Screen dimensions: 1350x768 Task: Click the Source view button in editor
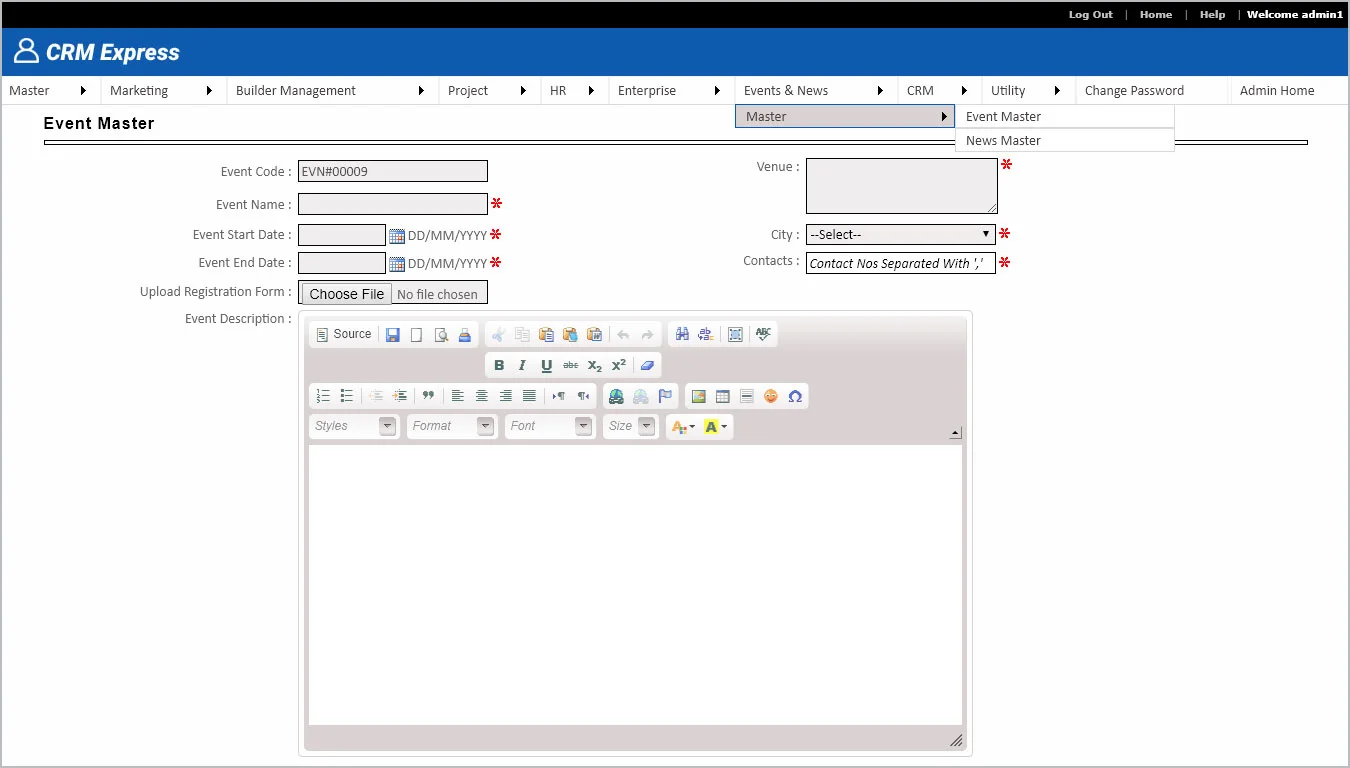click(343, 335)
